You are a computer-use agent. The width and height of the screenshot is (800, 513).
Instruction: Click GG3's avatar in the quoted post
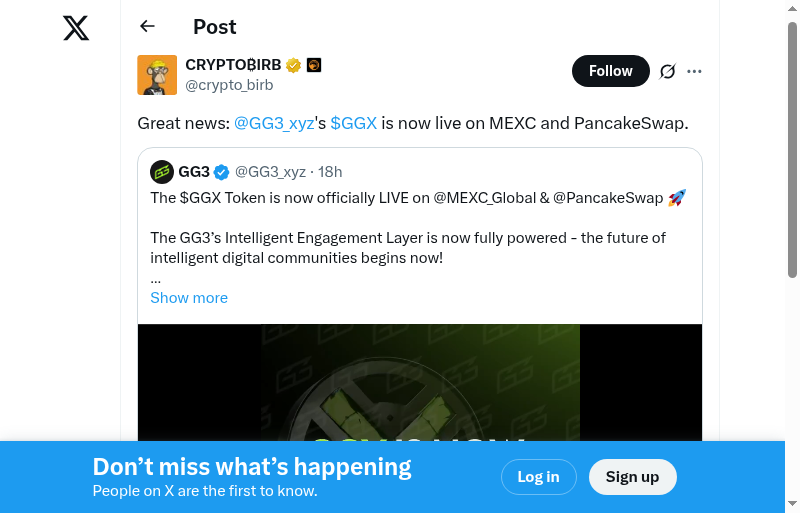coord(162,172)
